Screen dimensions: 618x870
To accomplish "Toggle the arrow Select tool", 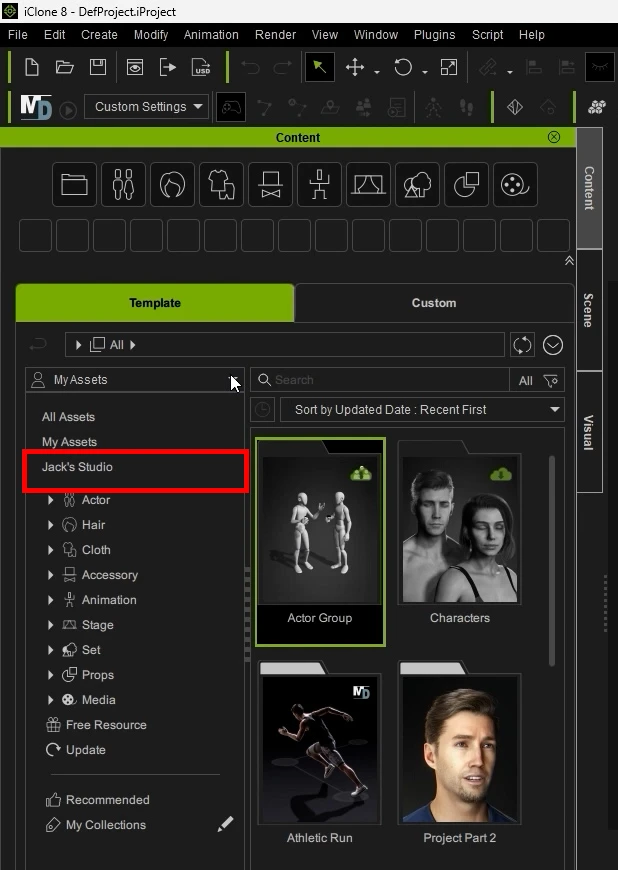I will [x=319, y=68].
